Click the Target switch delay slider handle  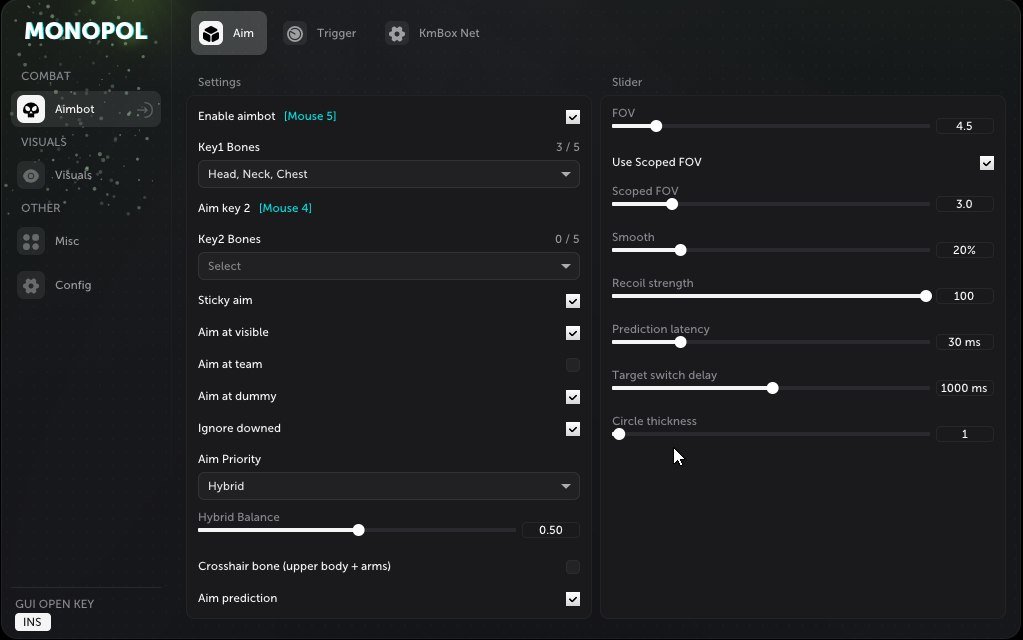pos(772,388)
